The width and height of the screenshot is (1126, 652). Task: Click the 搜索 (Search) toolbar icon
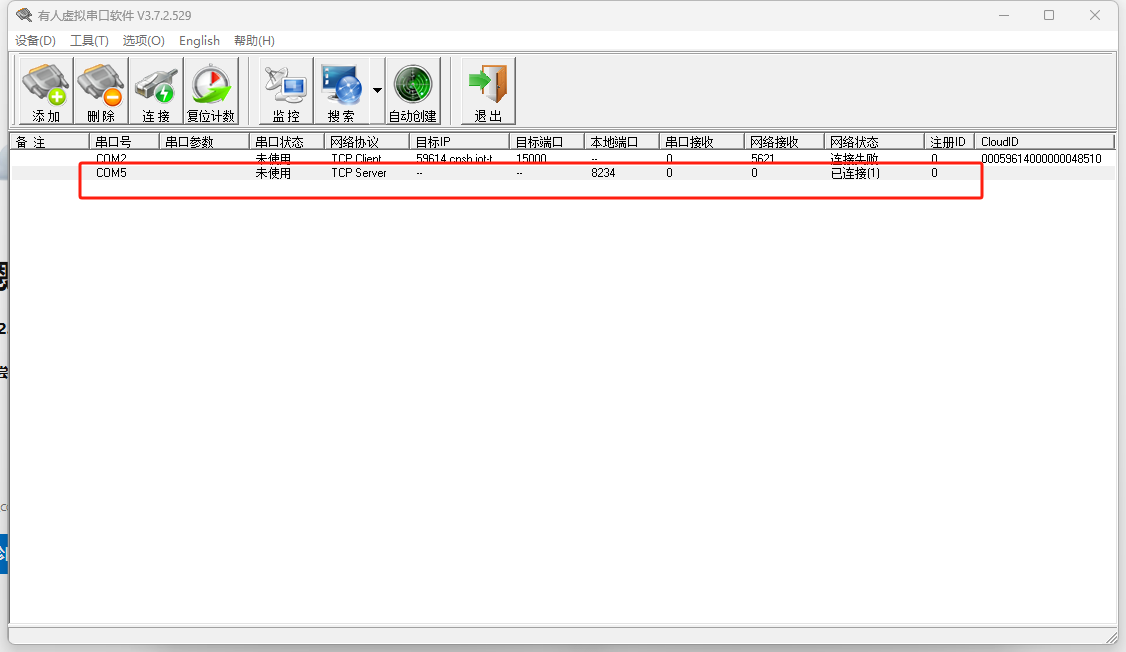pos(341,91)
